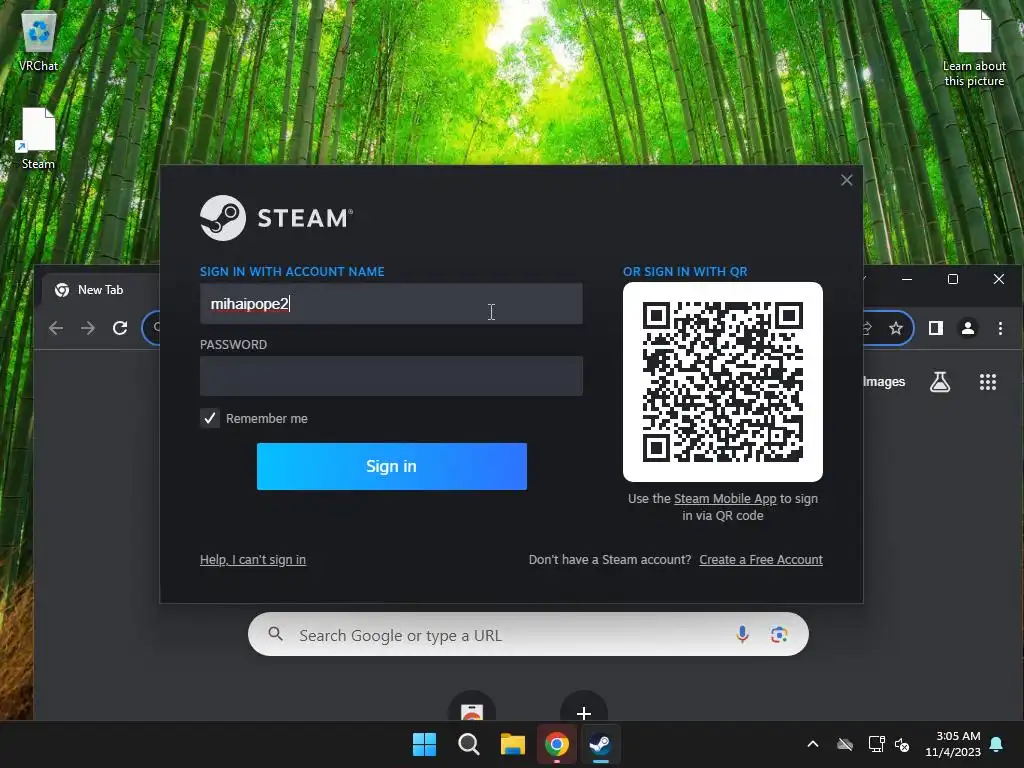1024x768 pixels.
Task: Open the Windows Start menu
Action: coord(424,744)
